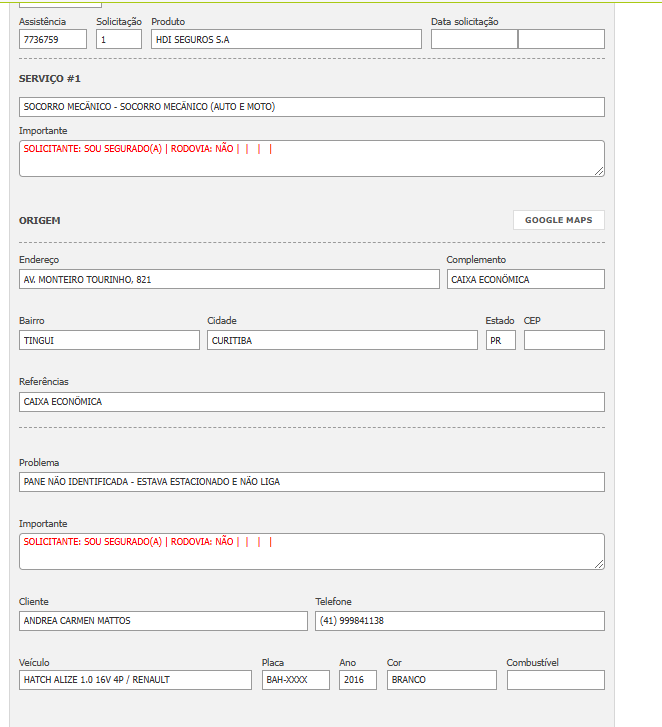Click the Importante text area under Serviço #1
This screenshot has height=727, width=662.
[312, 159]
